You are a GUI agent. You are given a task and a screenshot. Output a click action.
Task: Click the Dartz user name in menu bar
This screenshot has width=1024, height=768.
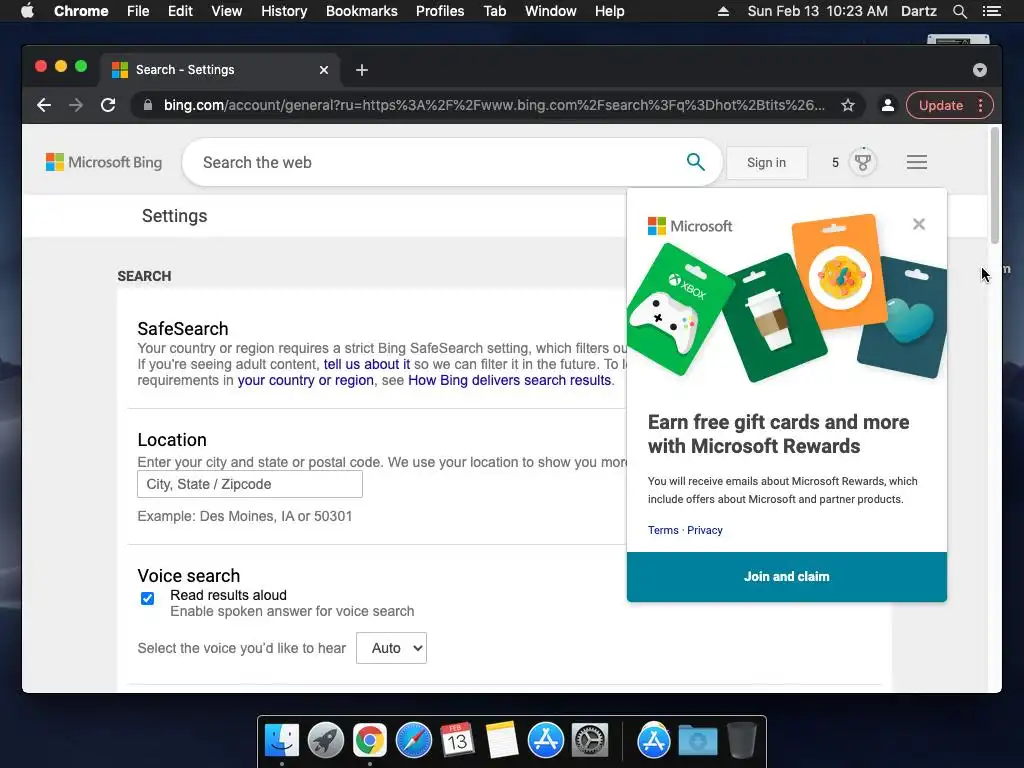[x=918, y=11]
